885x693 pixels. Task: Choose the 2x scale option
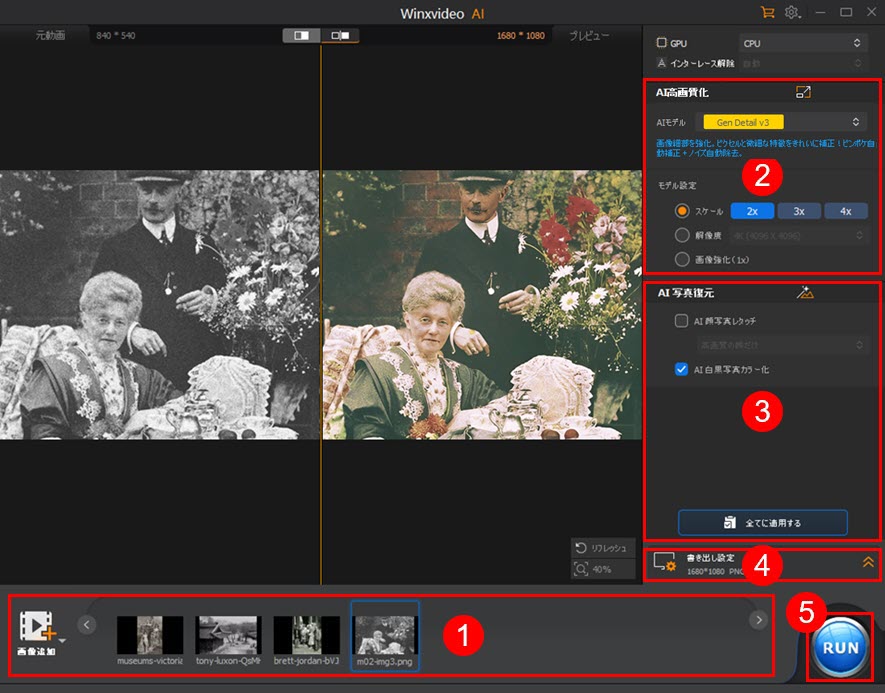tap(752, 211)
